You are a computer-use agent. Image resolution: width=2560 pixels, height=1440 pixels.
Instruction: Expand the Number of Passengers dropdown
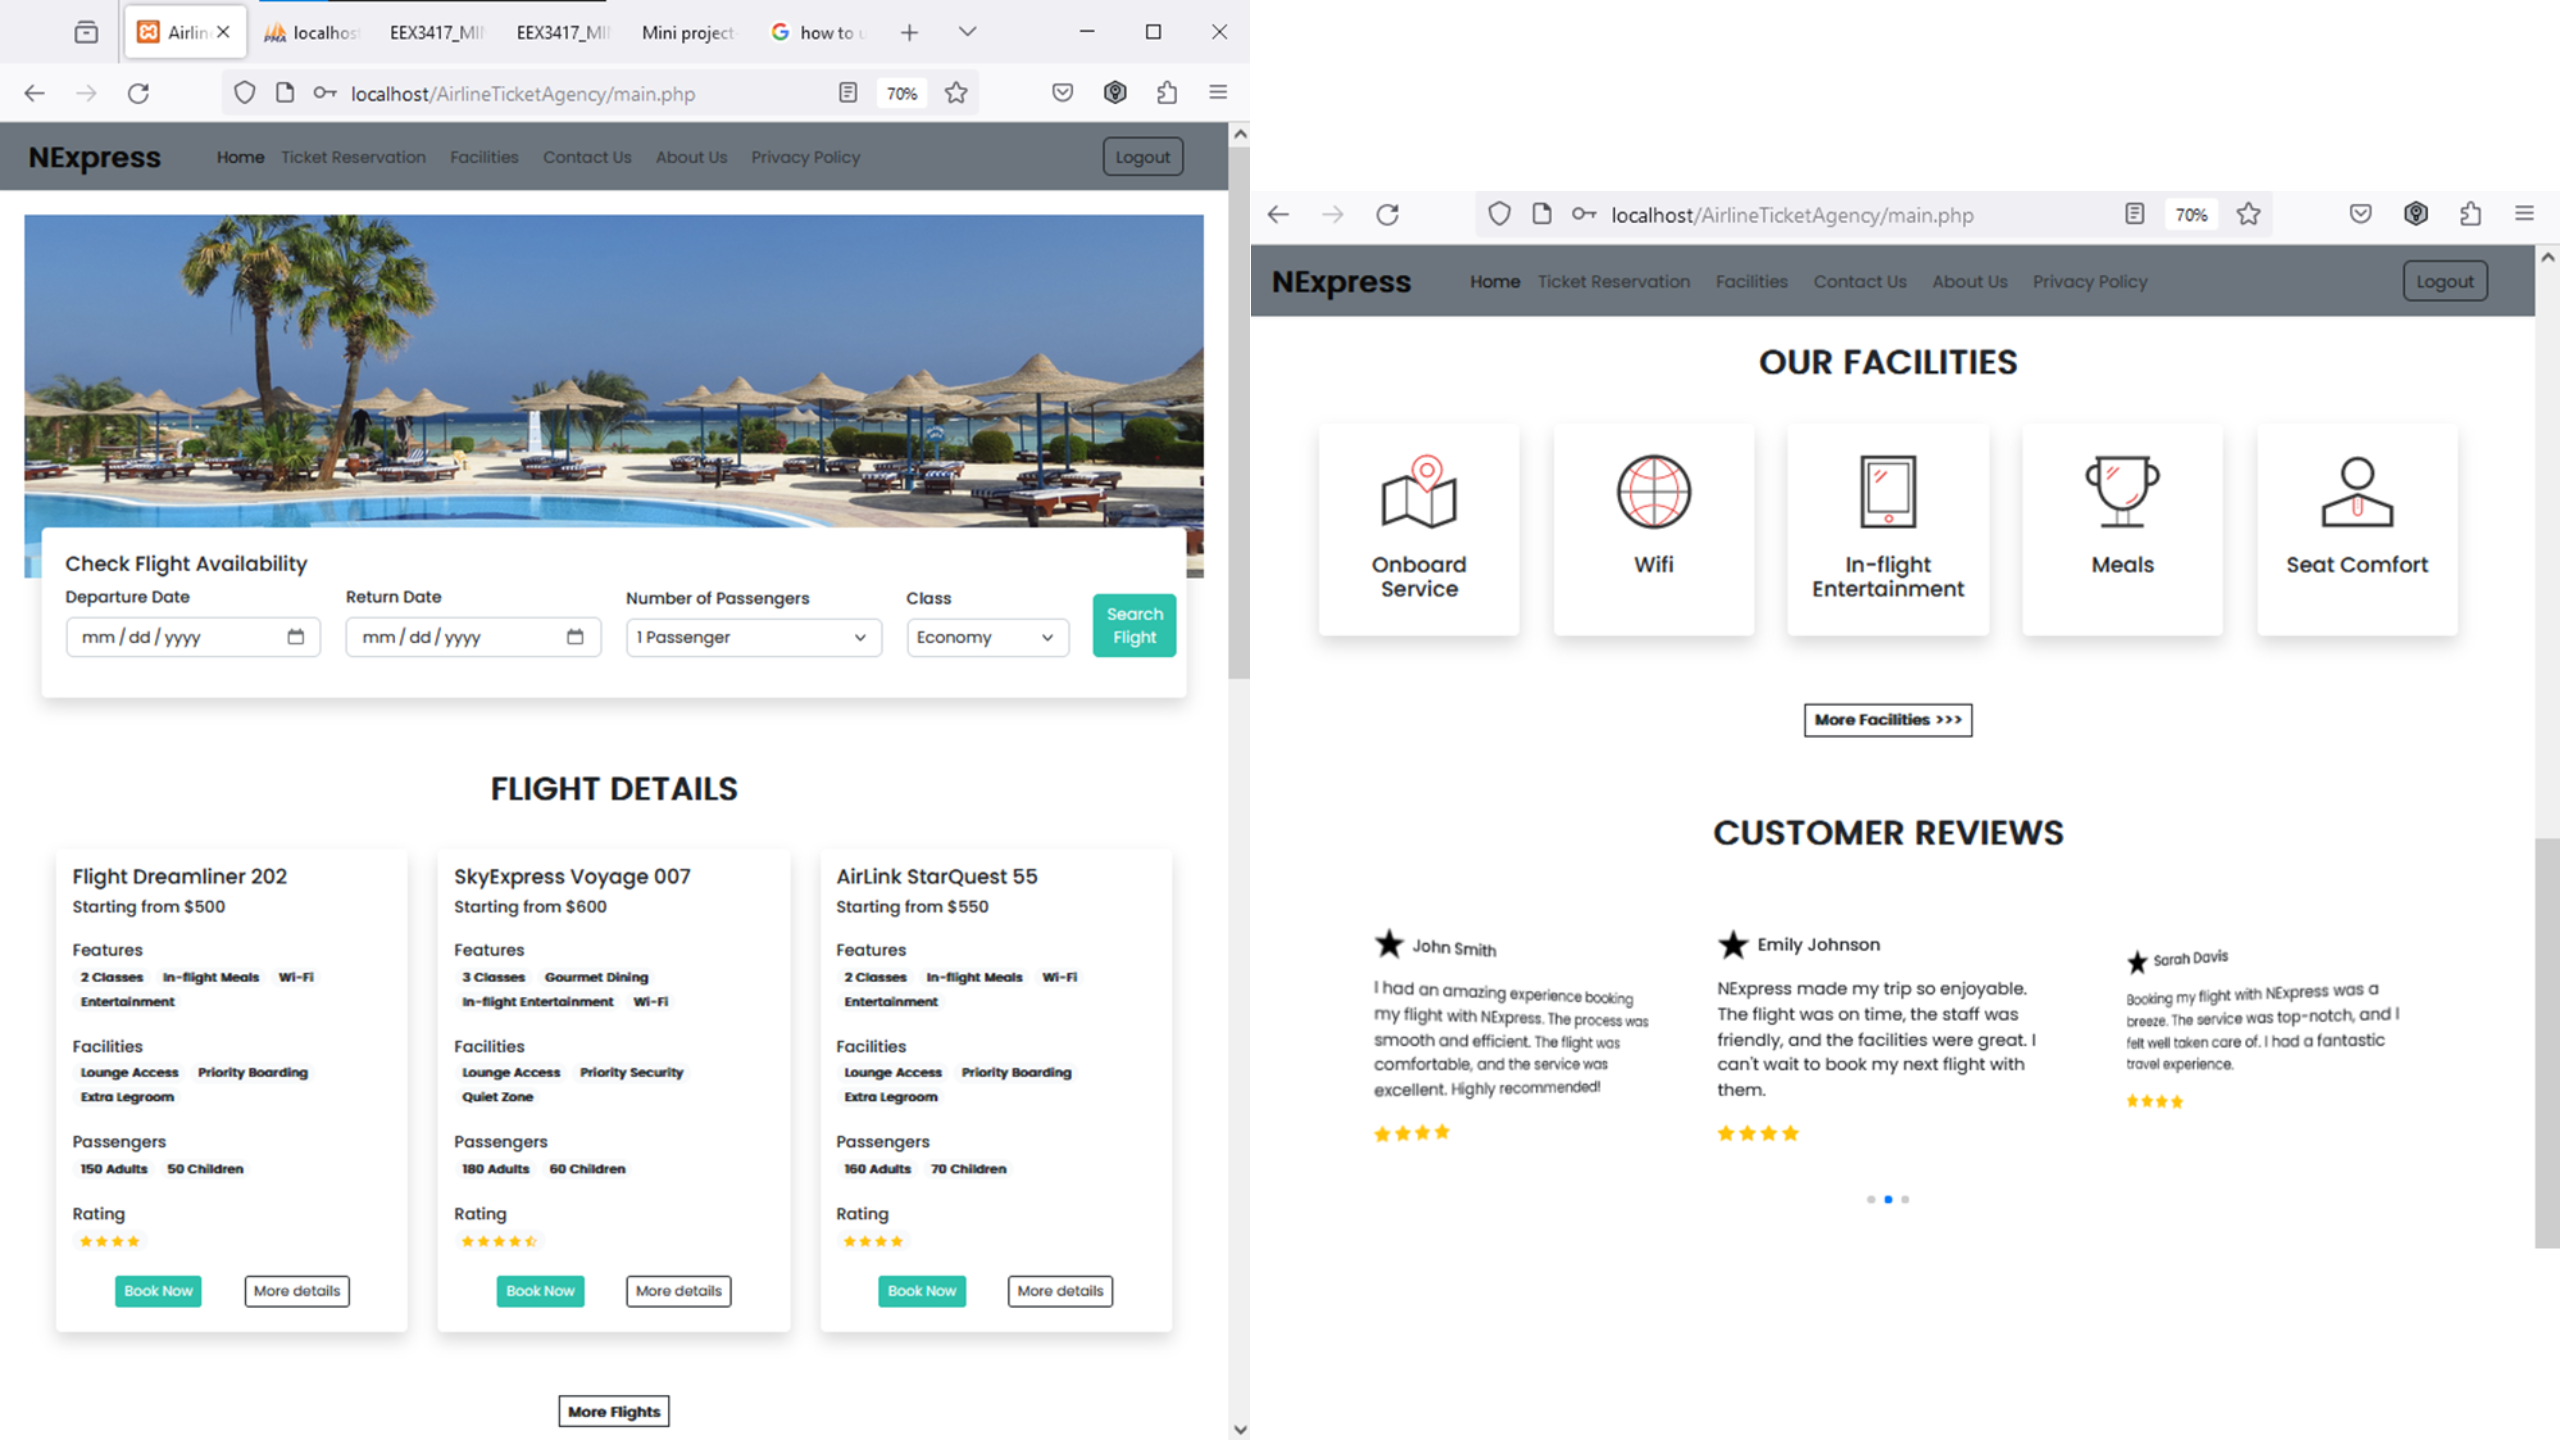pos(753,637)
